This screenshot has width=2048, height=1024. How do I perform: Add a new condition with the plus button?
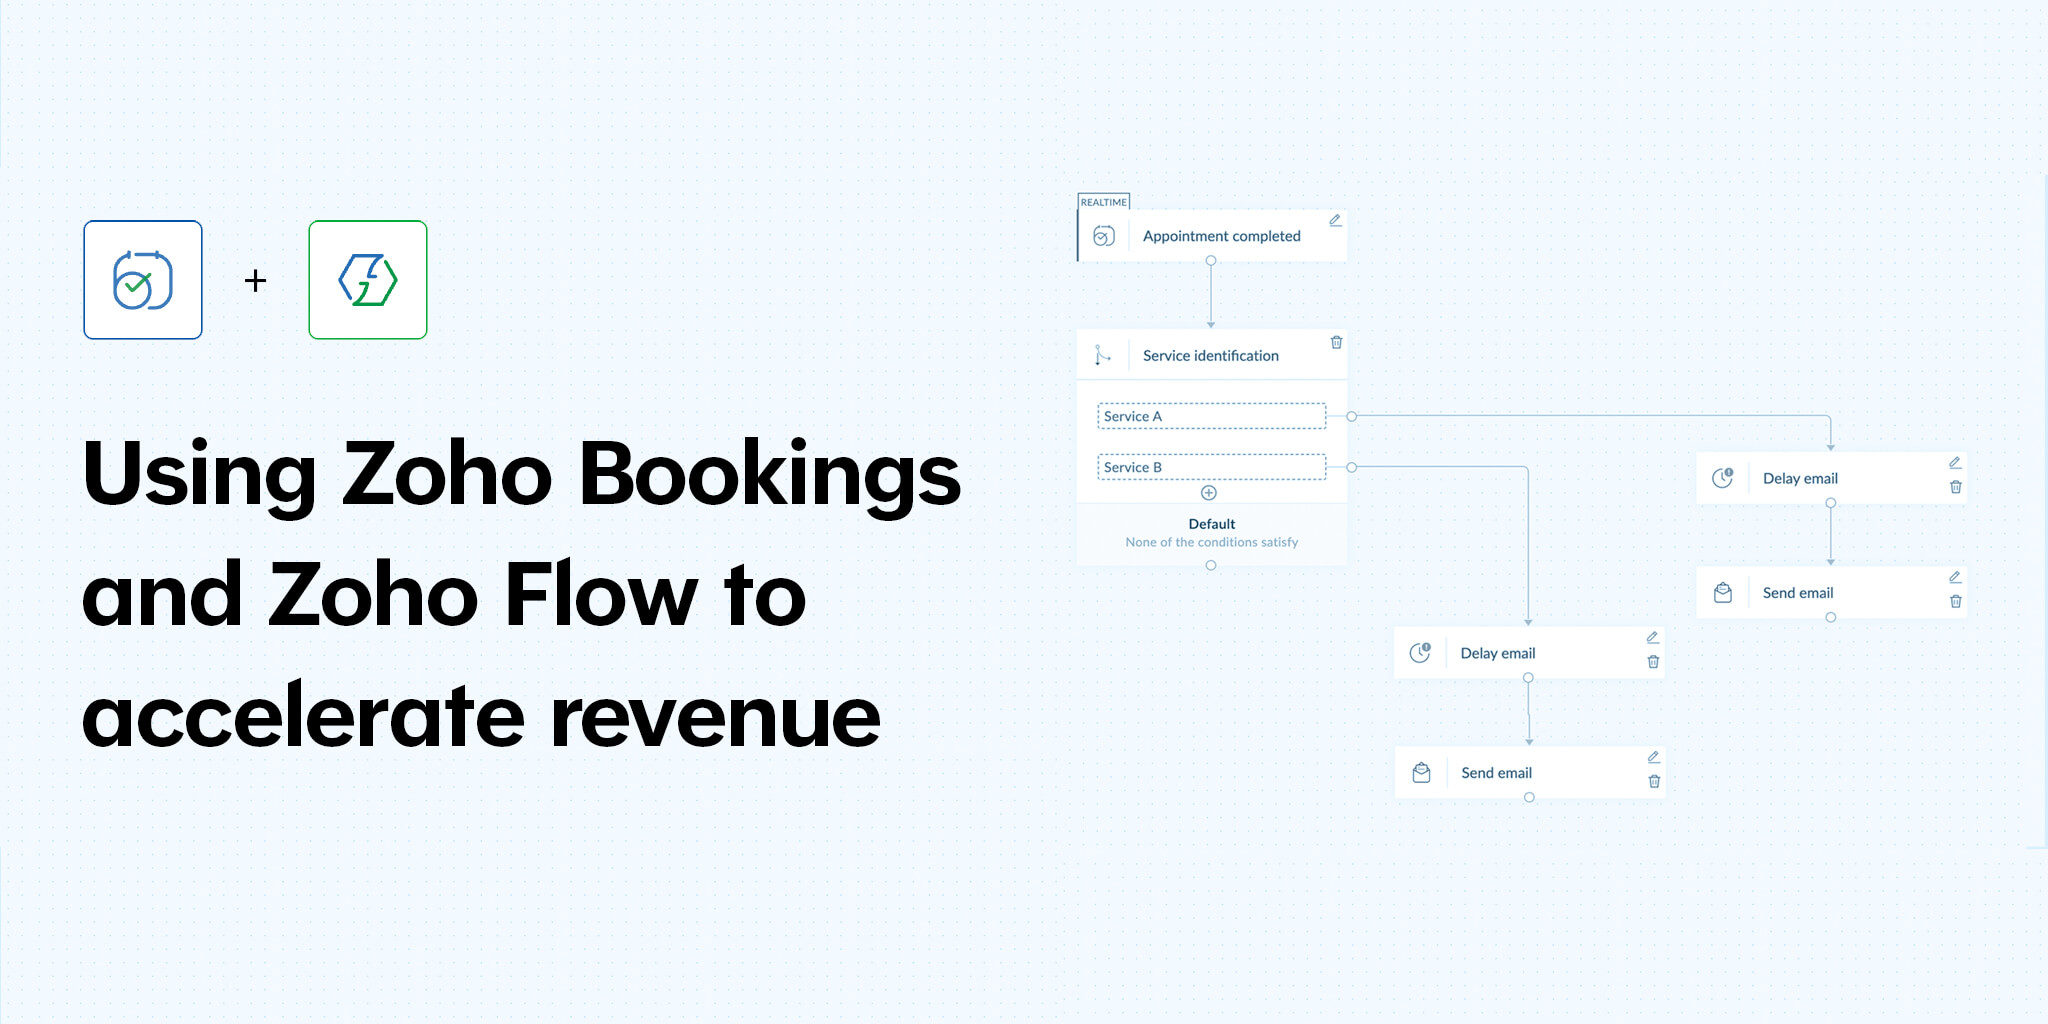tap(1210, 492)
